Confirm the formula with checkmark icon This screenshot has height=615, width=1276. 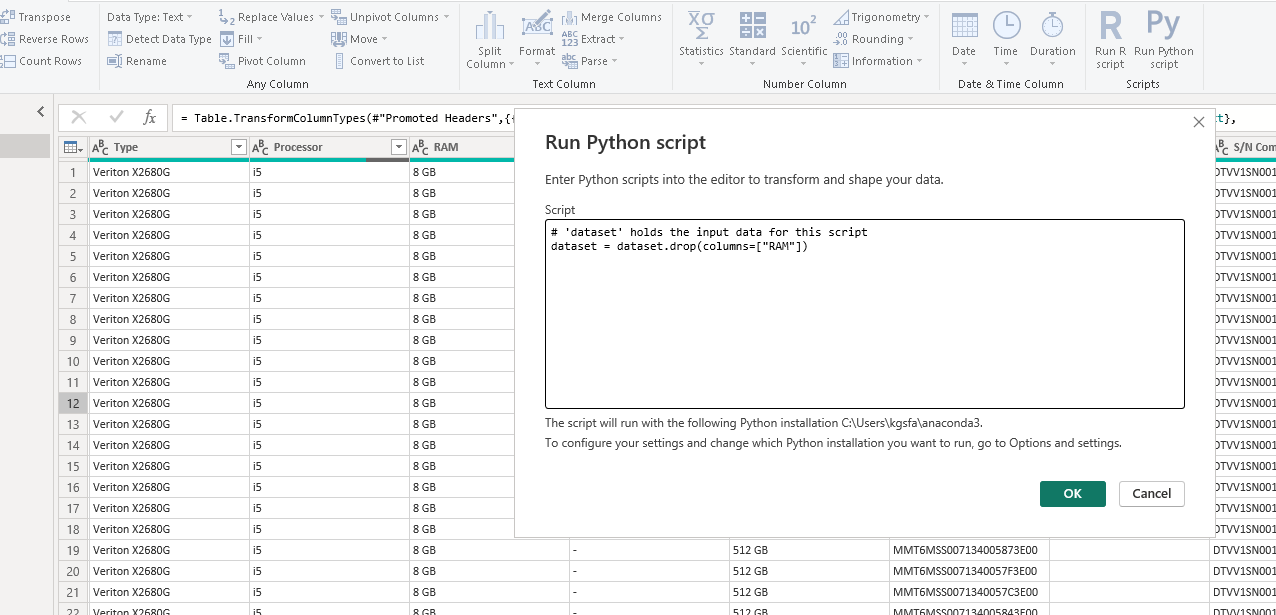click(116, 118)
